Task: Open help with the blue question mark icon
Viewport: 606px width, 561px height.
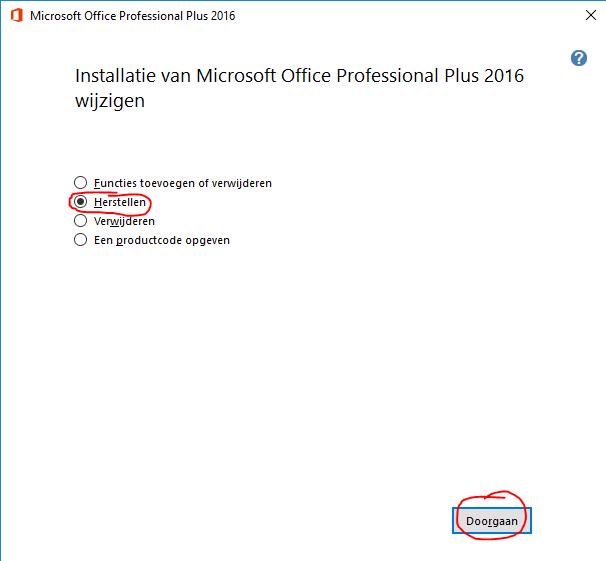Action: point(579,58)
